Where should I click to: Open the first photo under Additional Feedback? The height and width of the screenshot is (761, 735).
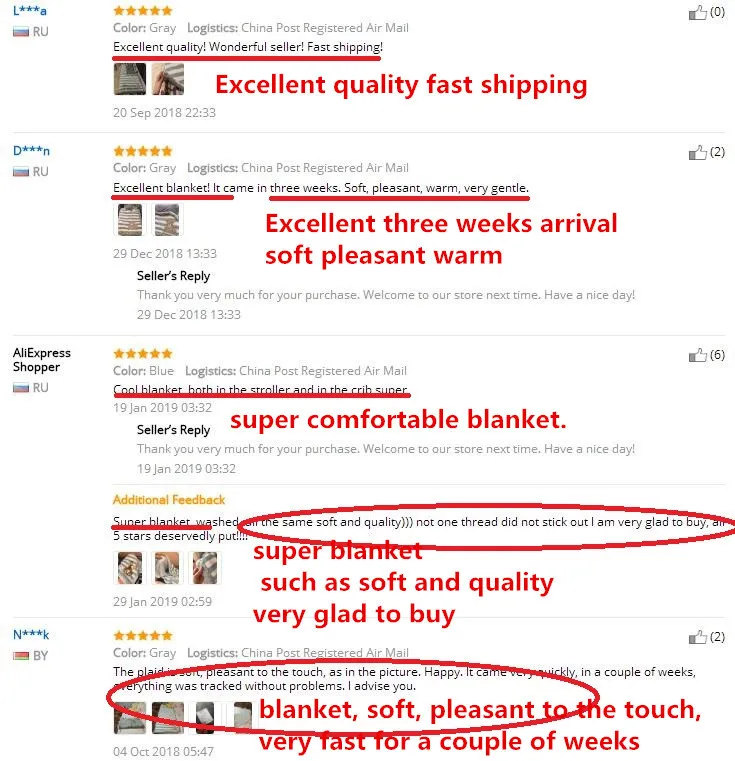[130, 567]
